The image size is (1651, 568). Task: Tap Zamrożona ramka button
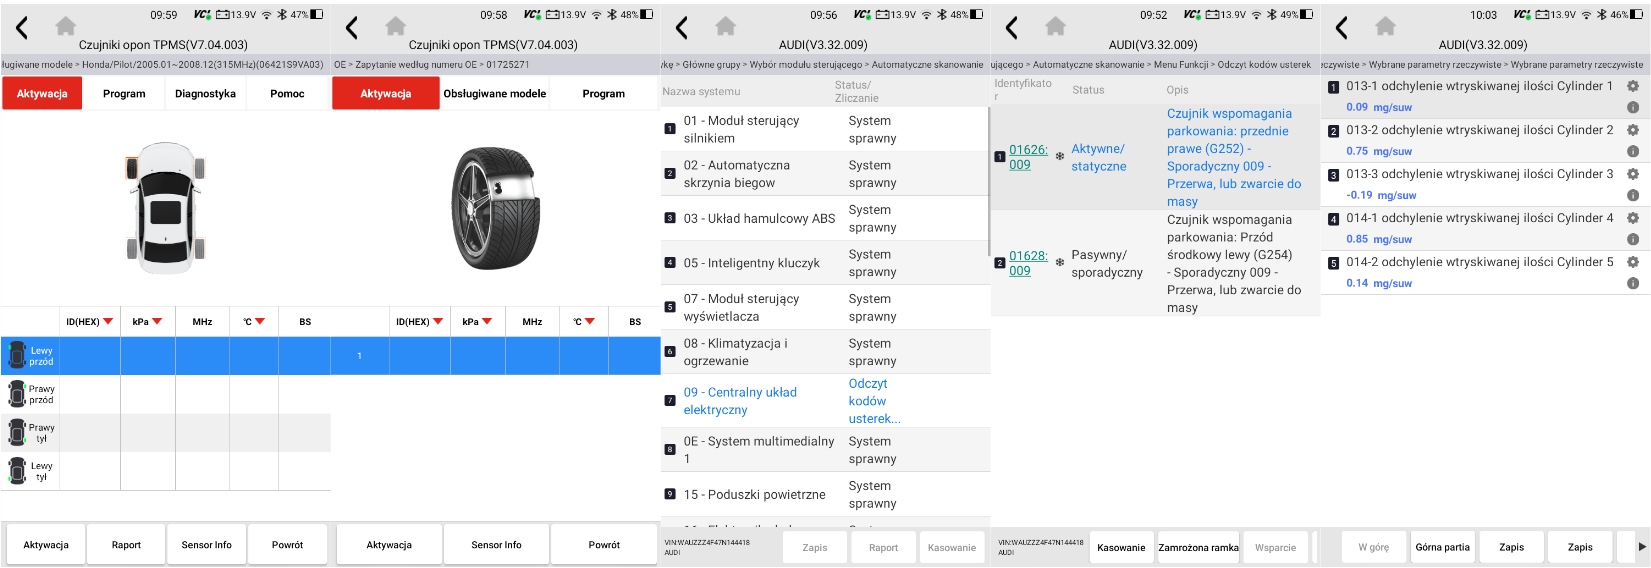1198,548
